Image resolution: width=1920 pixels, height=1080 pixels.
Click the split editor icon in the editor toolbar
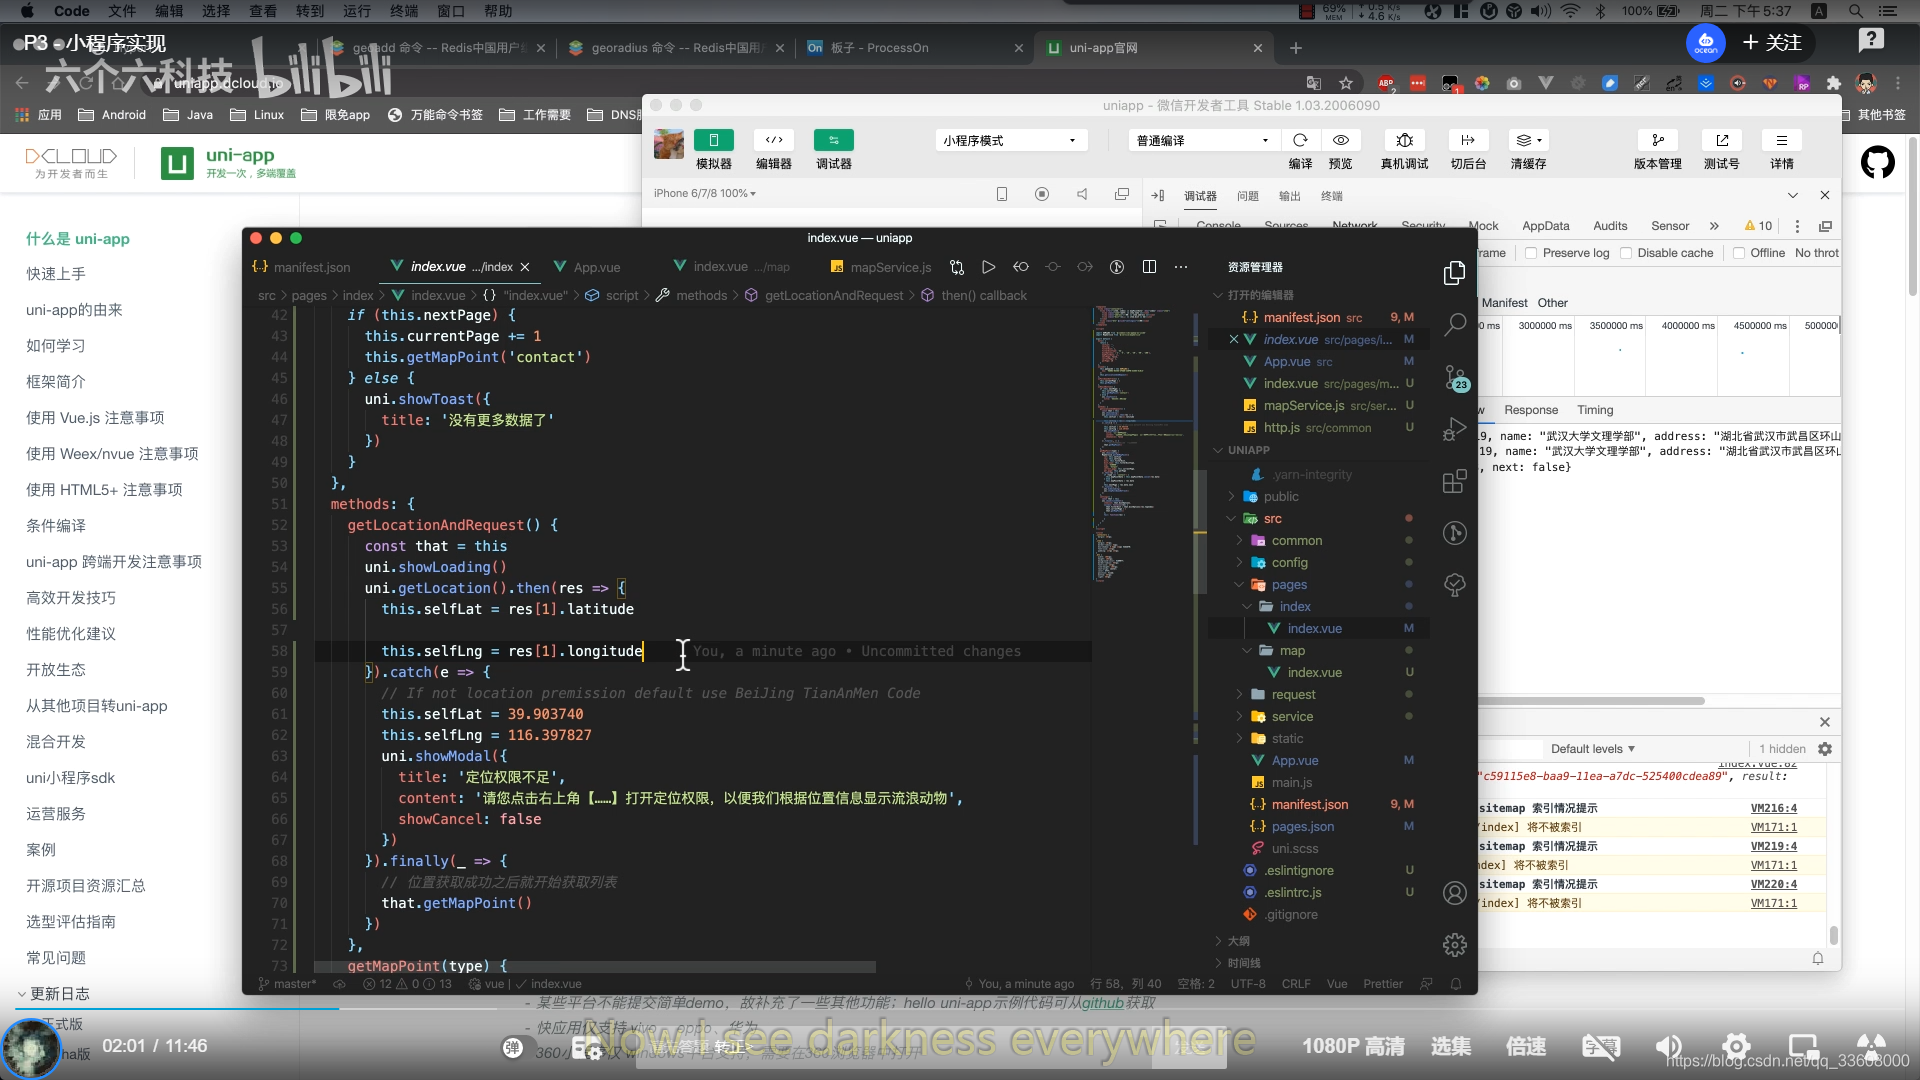click(x=1149, y=267)
